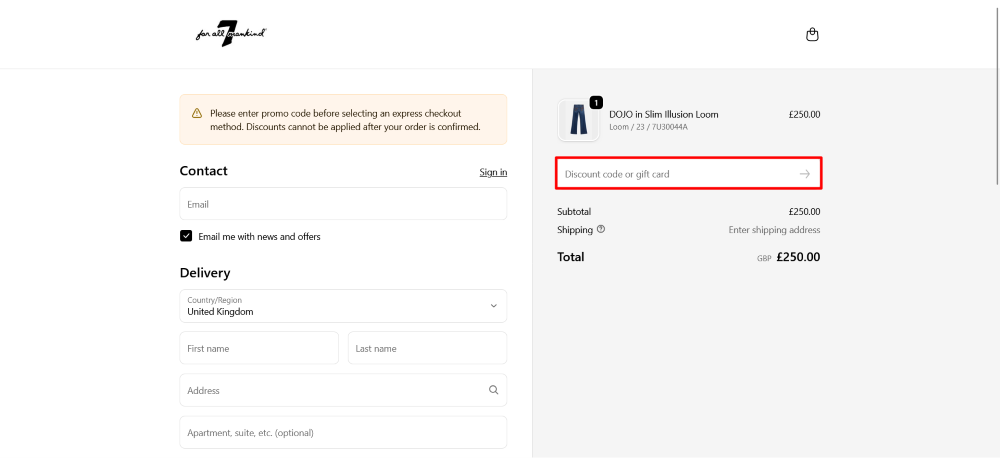Focus the Apartment, suite field

click(343, 432)
